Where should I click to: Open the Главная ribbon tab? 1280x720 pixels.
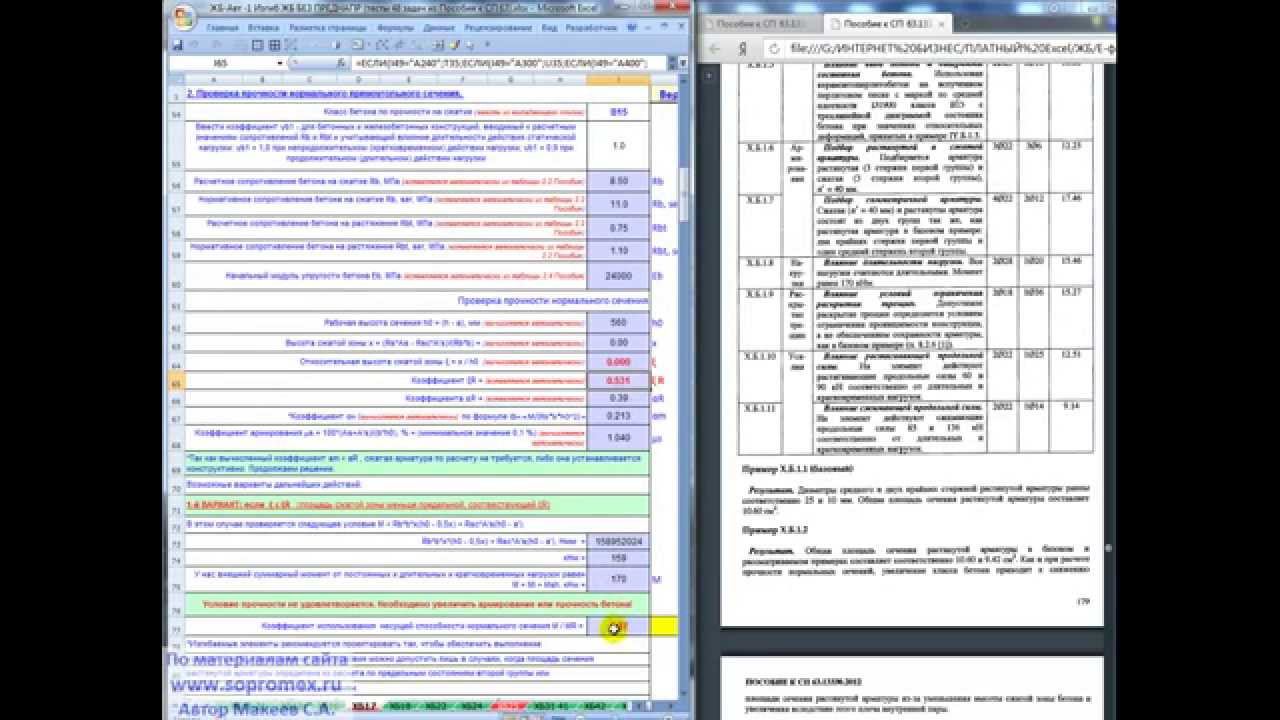[221, 28]
